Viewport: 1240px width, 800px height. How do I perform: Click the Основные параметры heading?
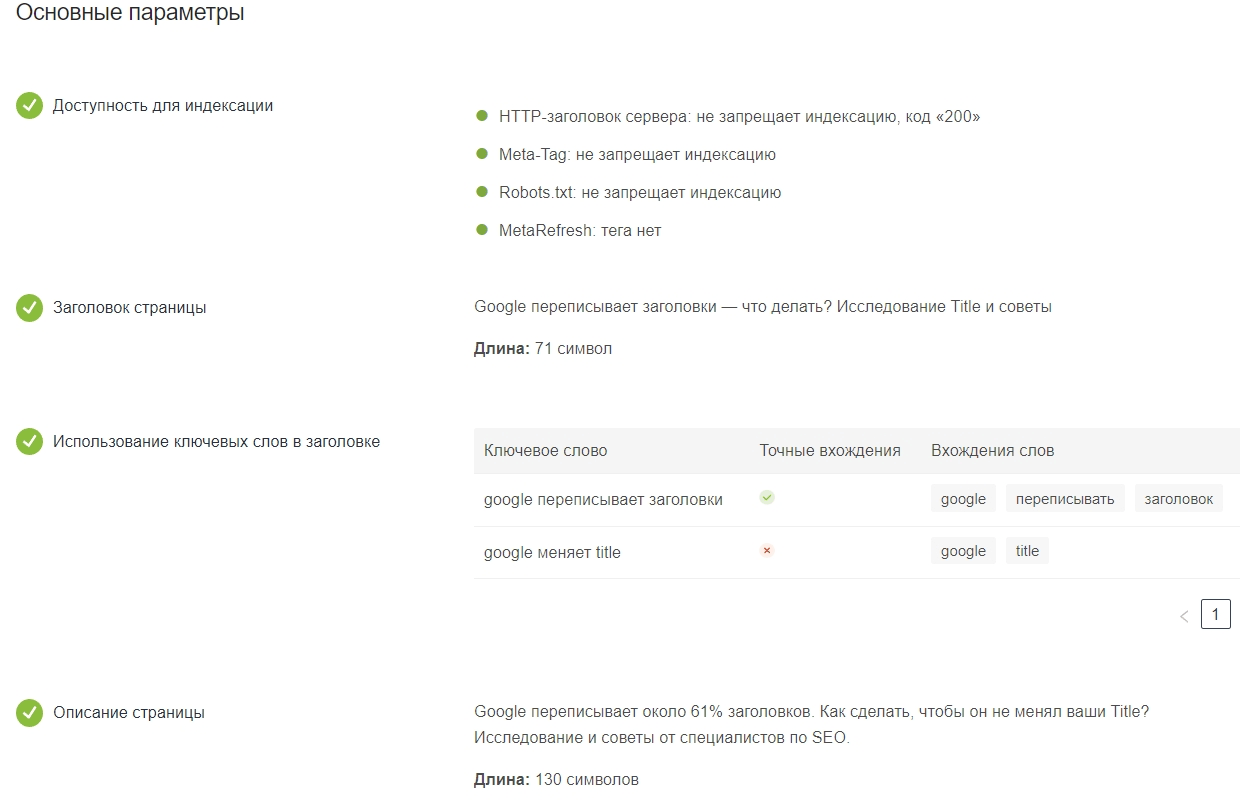click(x=130, y=13)
